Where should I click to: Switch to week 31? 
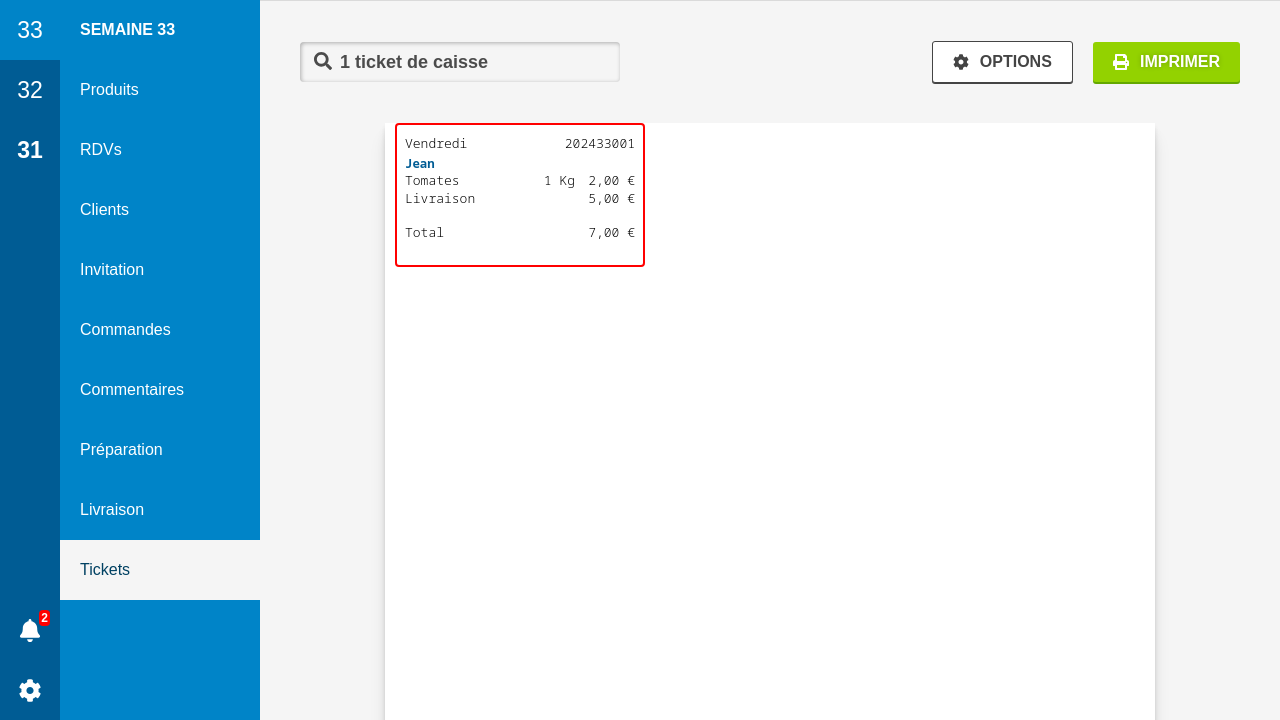(30, 150)
